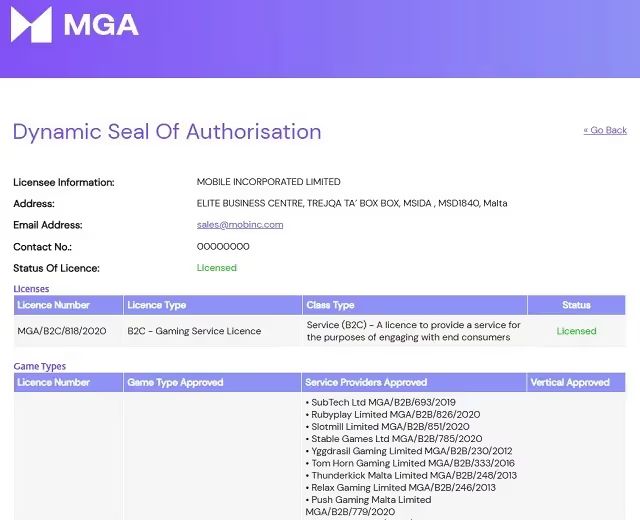Select the Vertical Approved column header
This screenshot has width=640, height=520.
pyautogui.click(x=571, y=382)
